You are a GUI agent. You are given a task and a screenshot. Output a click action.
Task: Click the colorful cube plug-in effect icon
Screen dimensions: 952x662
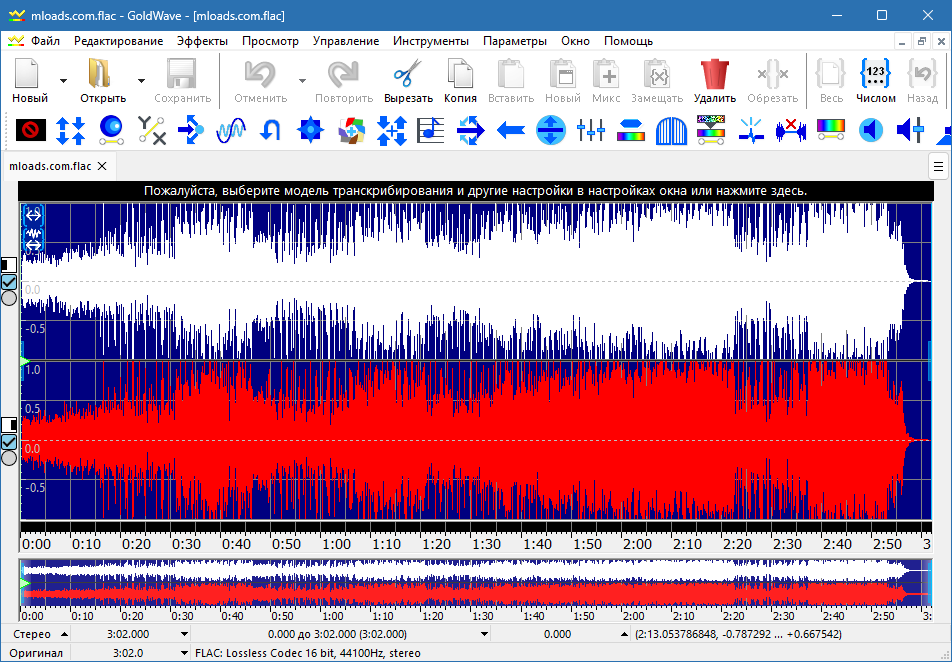[x=351, y=130]
